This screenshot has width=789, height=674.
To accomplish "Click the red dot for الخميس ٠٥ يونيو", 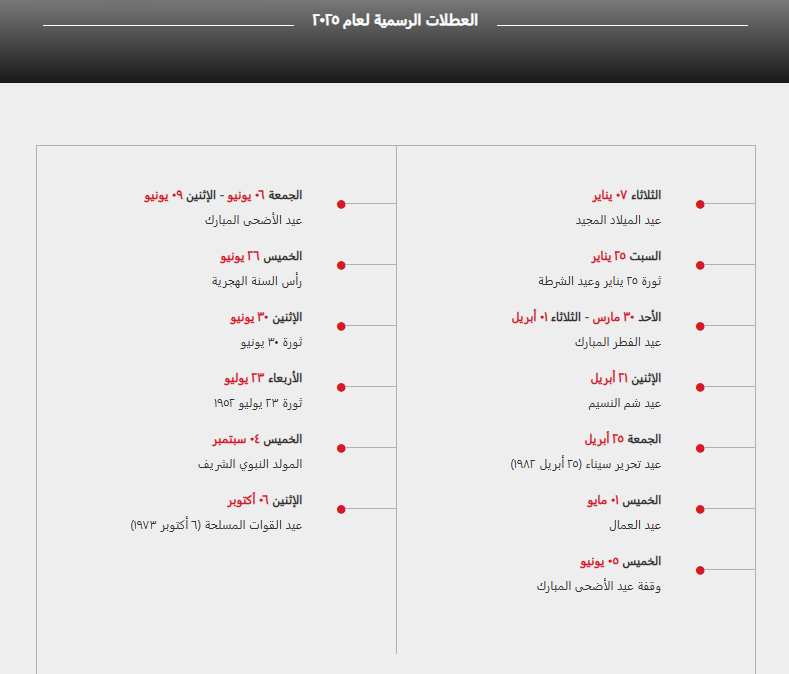I will tap(700, 570).
